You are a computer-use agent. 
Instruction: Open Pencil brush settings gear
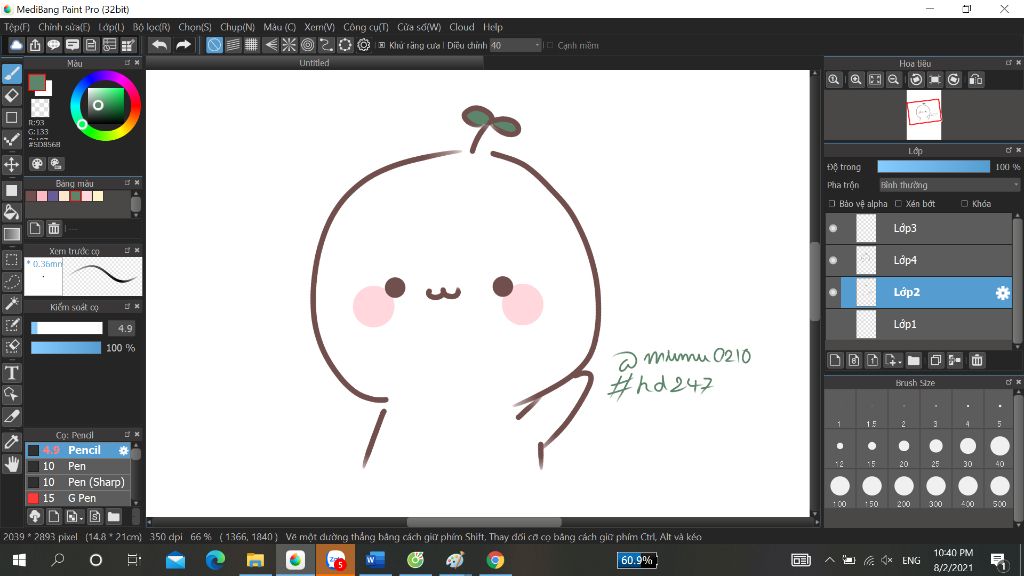[123, 451]
